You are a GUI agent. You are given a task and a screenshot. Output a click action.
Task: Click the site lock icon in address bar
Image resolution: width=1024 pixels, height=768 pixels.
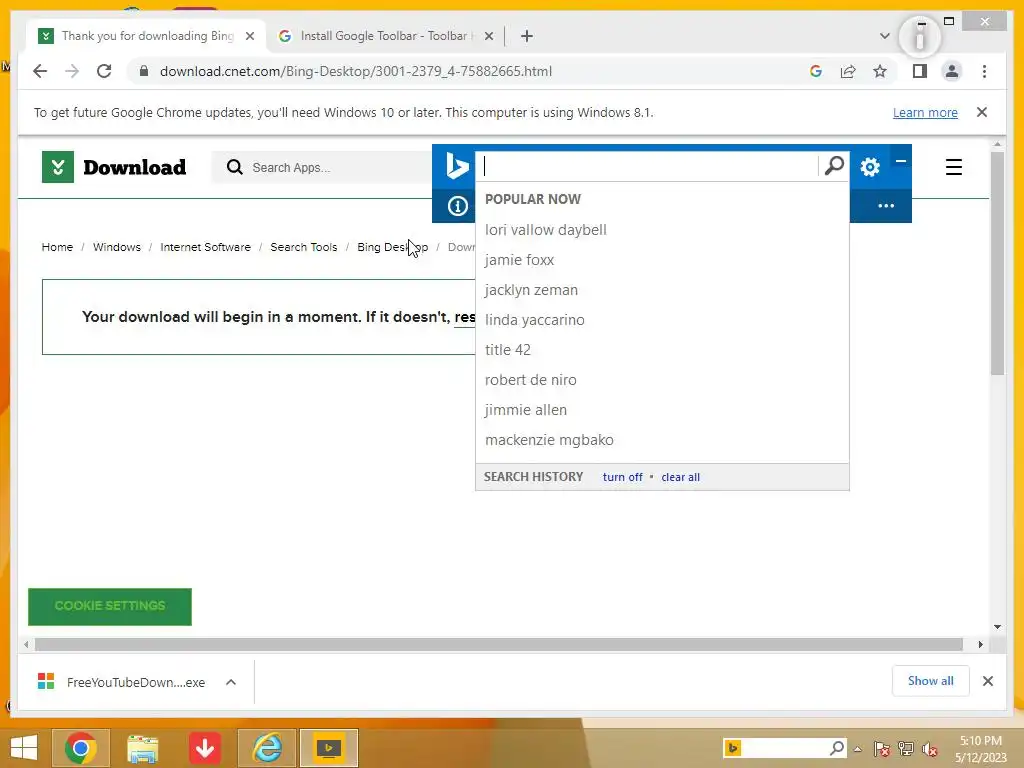pyautogui.click(x=144, y=71)
